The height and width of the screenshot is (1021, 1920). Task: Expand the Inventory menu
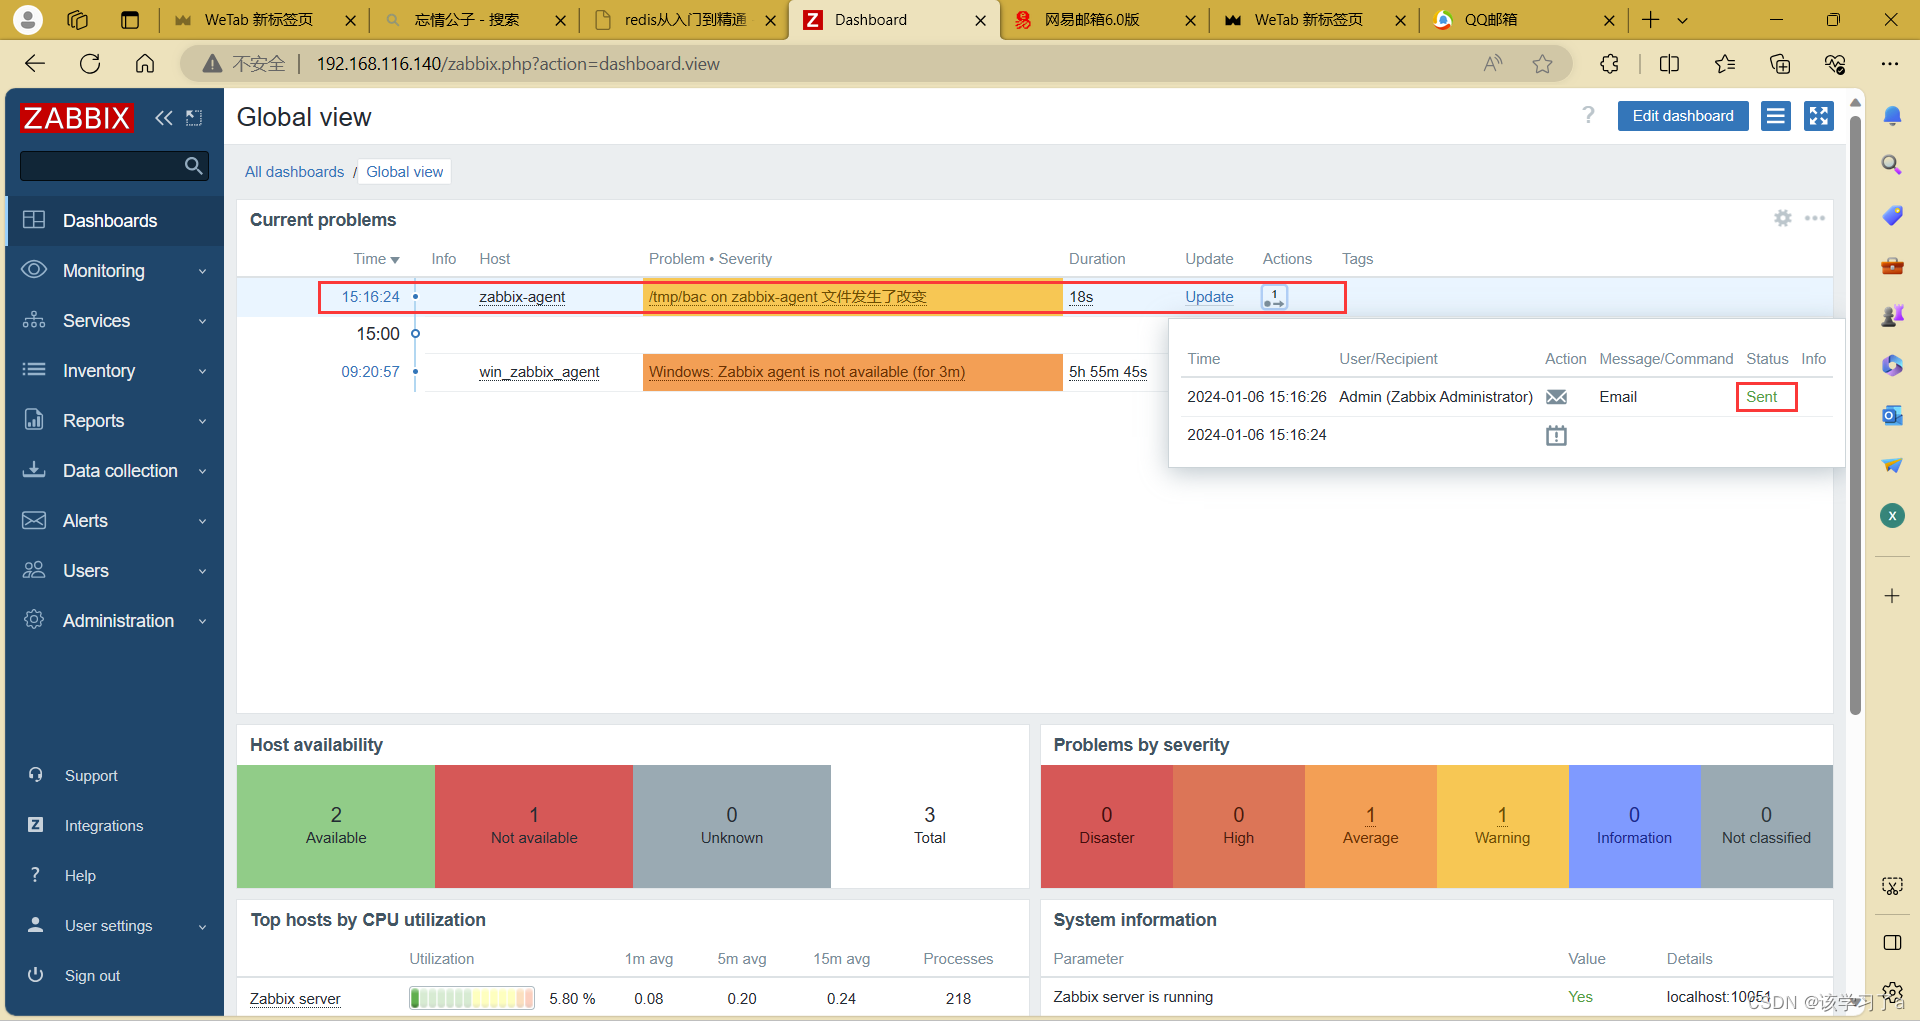coord(114,371)
